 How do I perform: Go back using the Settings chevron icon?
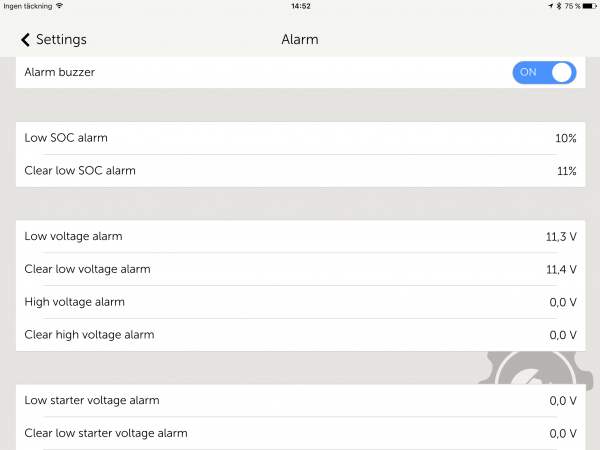tap(25, 39)
